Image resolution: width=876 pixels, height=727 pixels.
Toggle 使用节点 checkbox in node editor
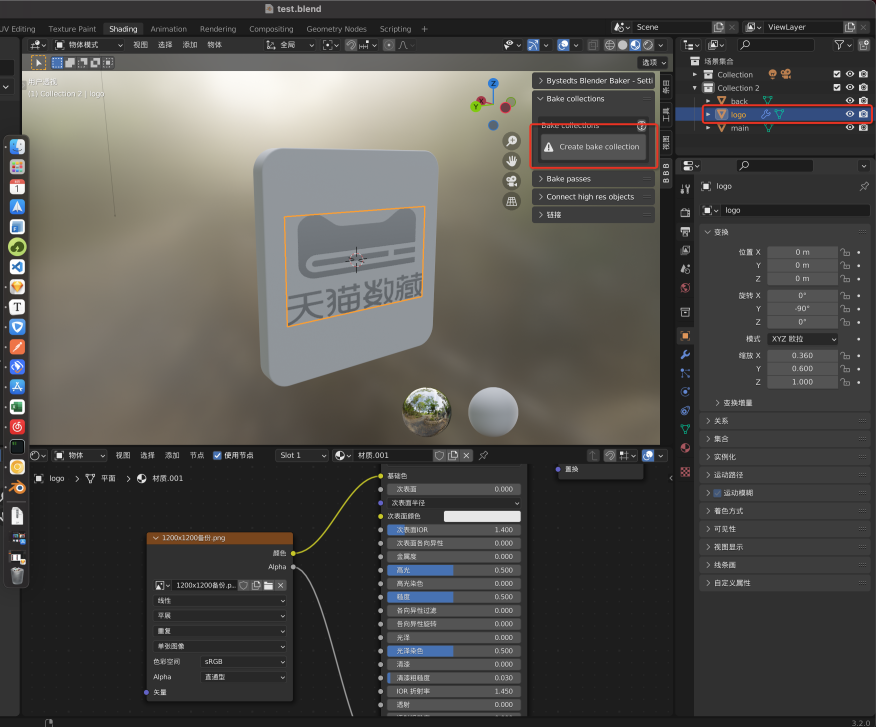coord(217,455)
